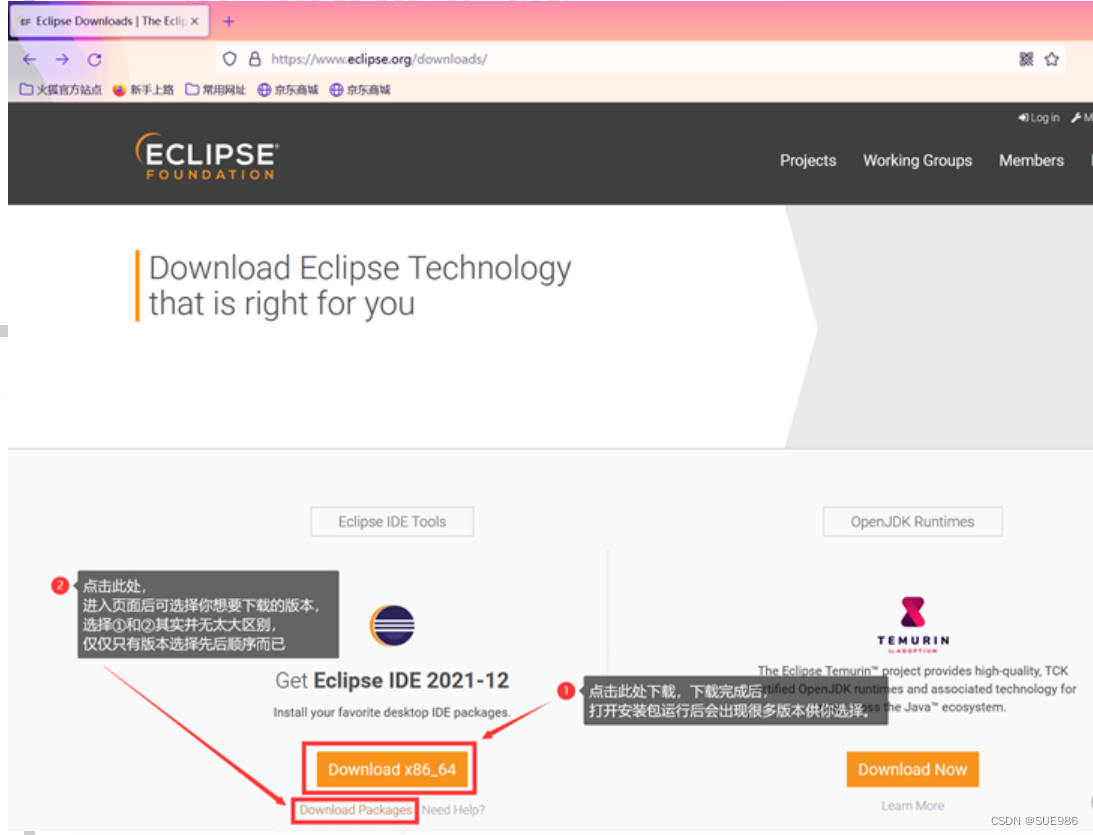Image resolution: width=1093 pixels, height=835 pixels.
Task: Open the Download Packages link
Action: (354, 810)
